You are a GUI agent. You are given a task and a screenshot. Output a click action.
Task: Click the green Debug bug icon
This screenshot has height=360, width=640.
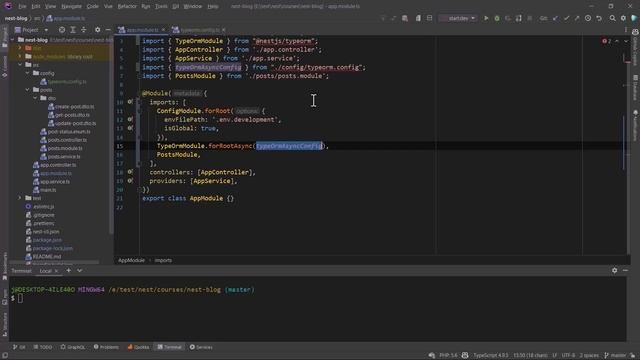497,18
